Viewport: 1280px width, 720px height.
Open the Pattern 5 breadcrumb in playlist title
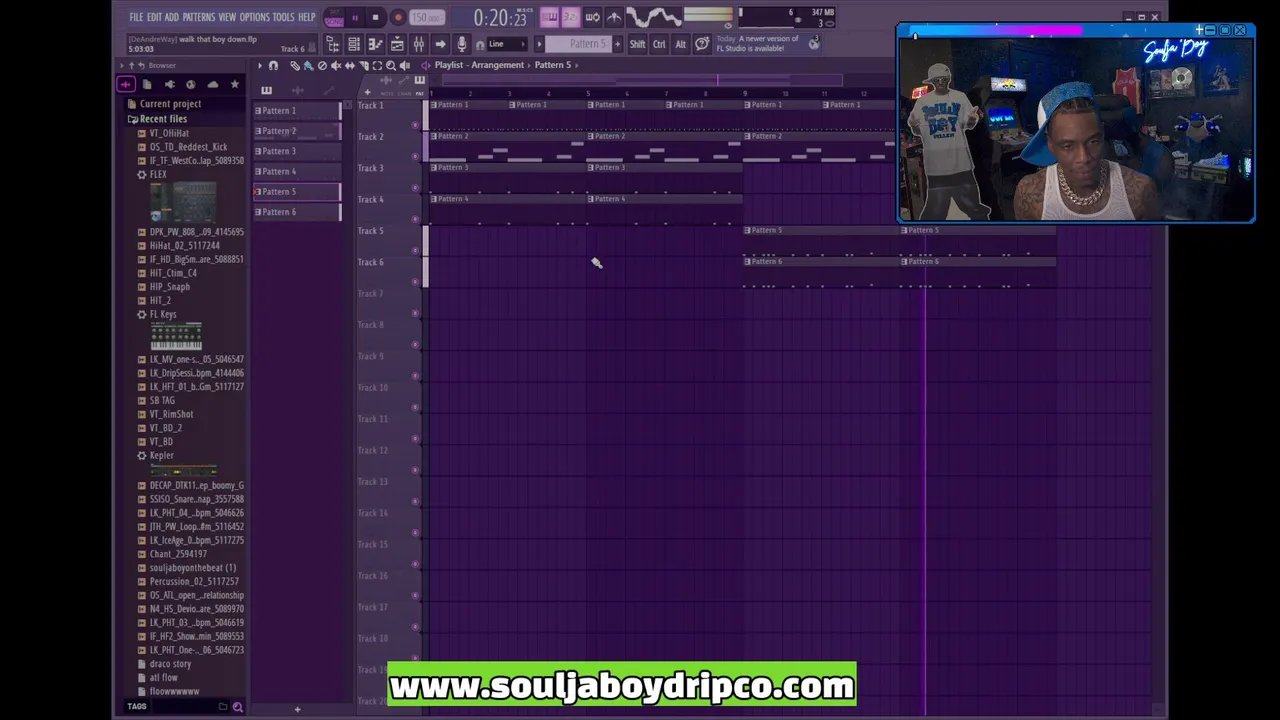pos(553,65)
